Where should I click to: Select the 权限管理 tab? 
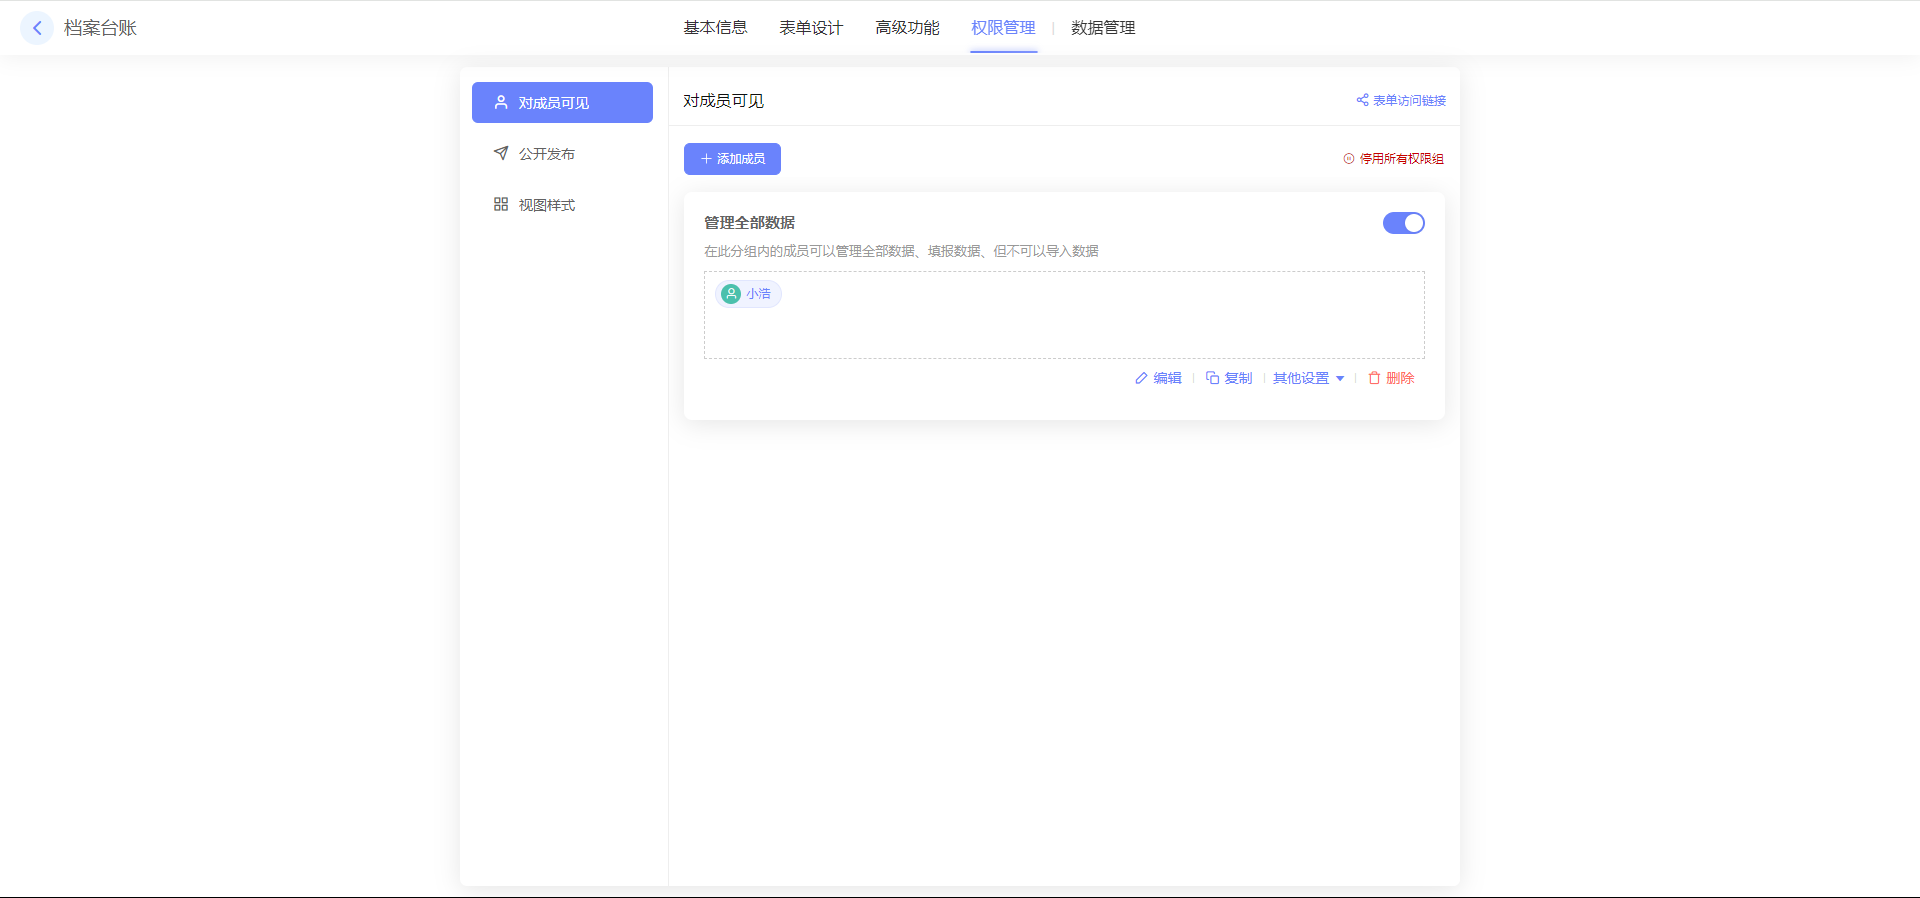[x=1003, y=28]
